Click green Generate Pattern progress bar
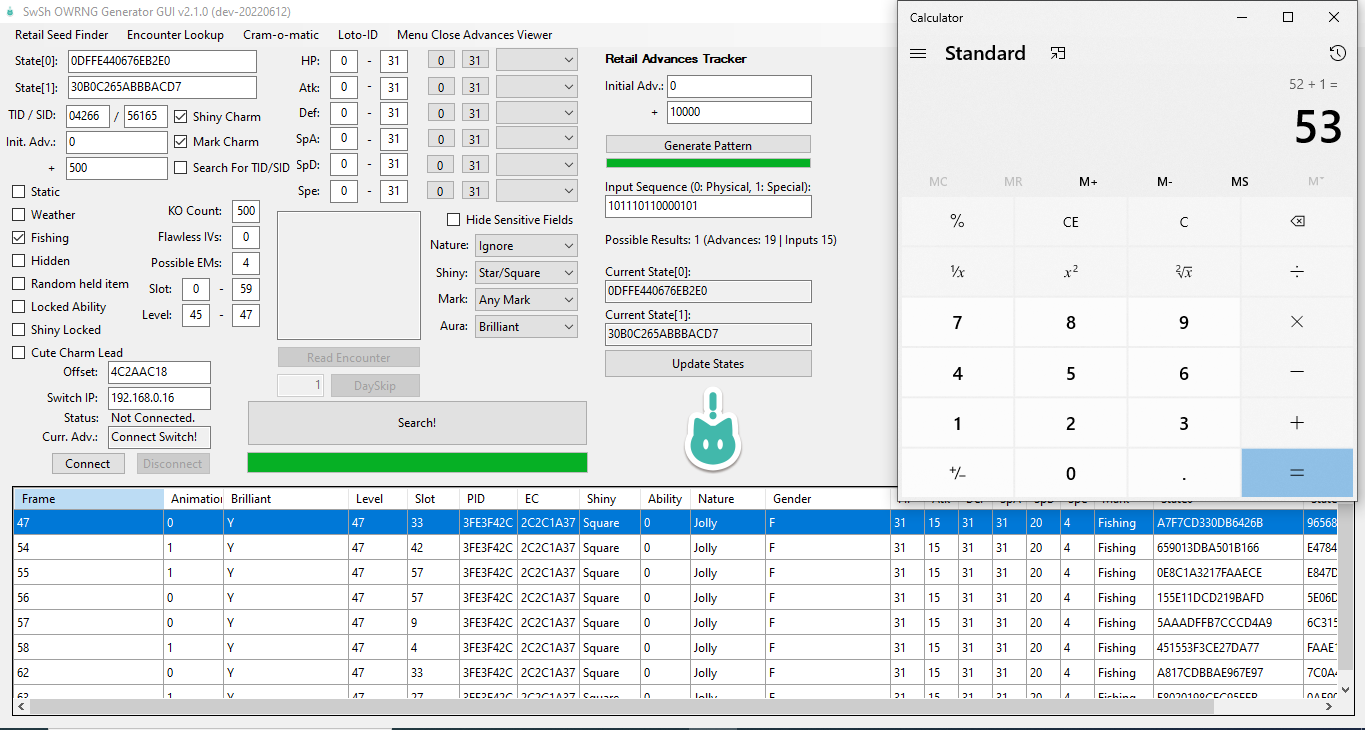The image size is (1365, 730). click(708, 163)
